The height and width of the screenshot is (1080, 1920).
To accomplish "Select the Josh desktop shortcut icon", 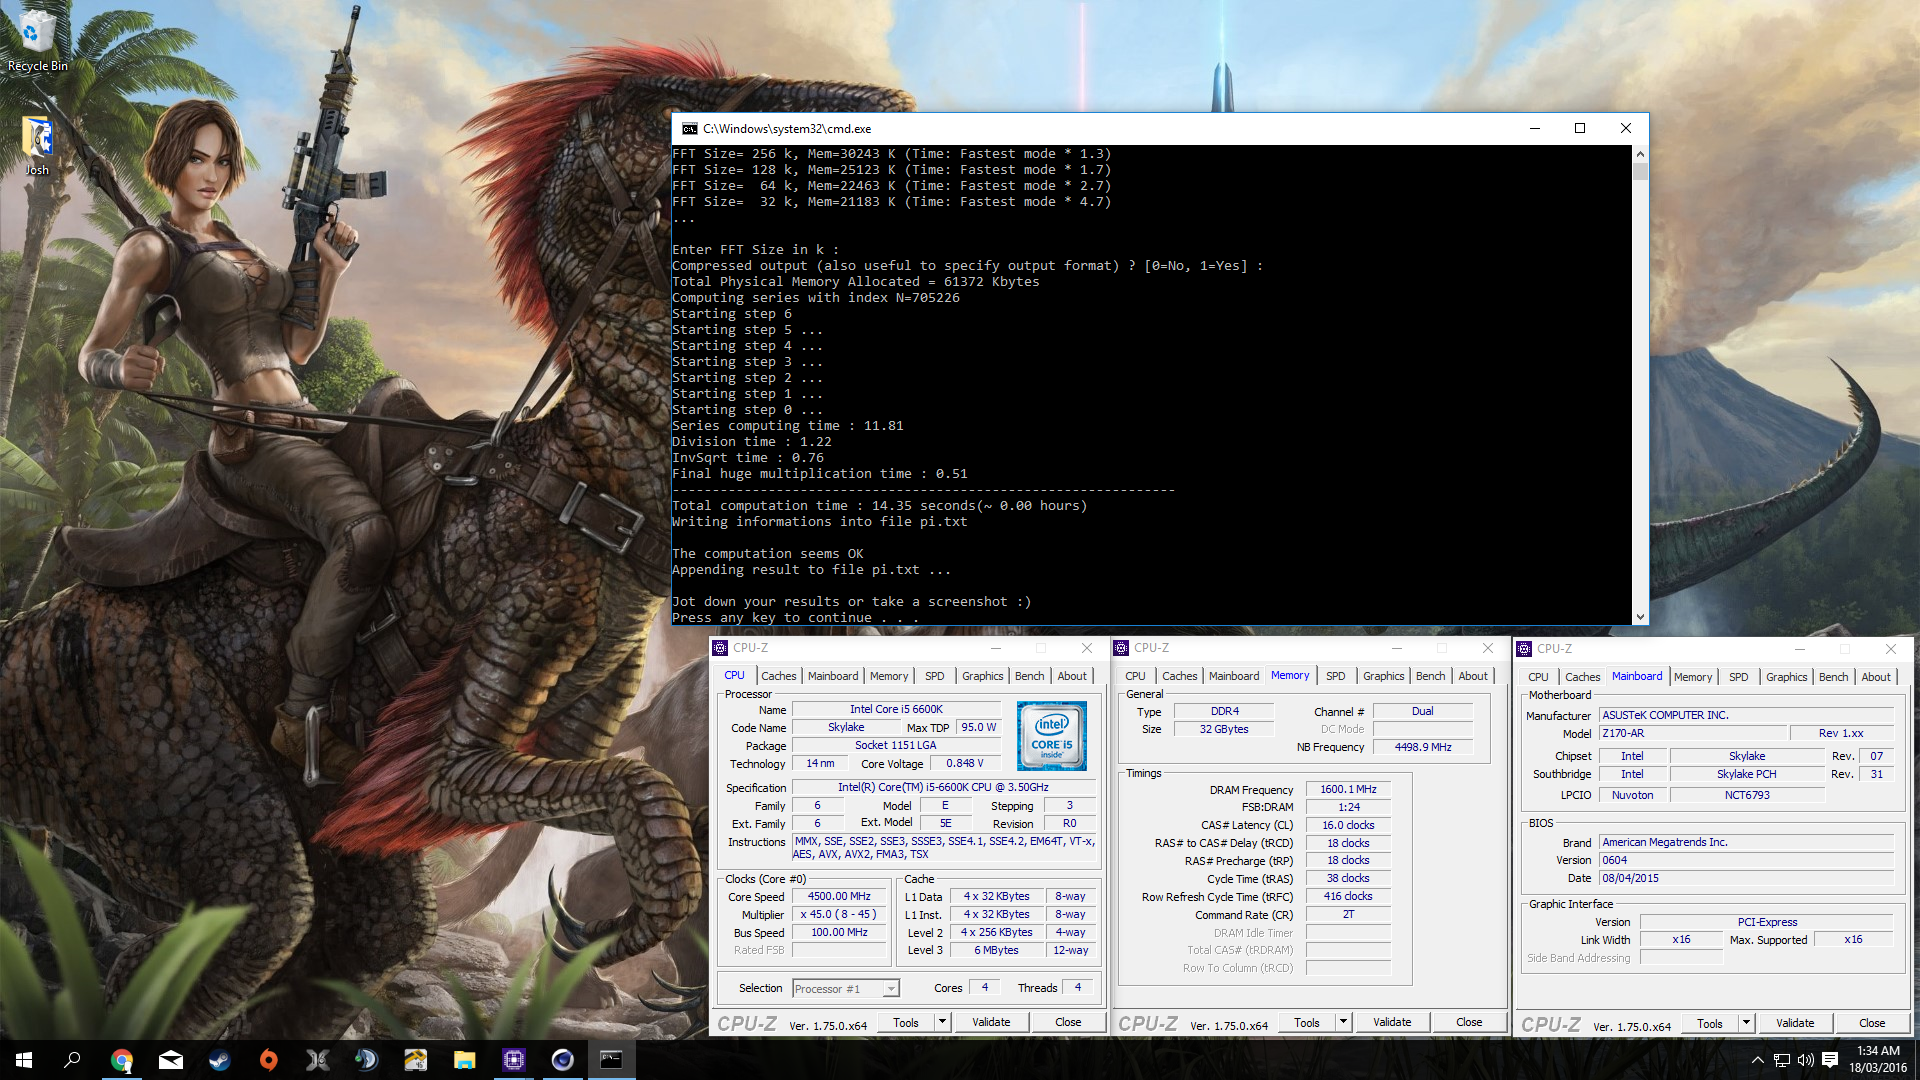I will pyautogui.click(x=37, y=146).
